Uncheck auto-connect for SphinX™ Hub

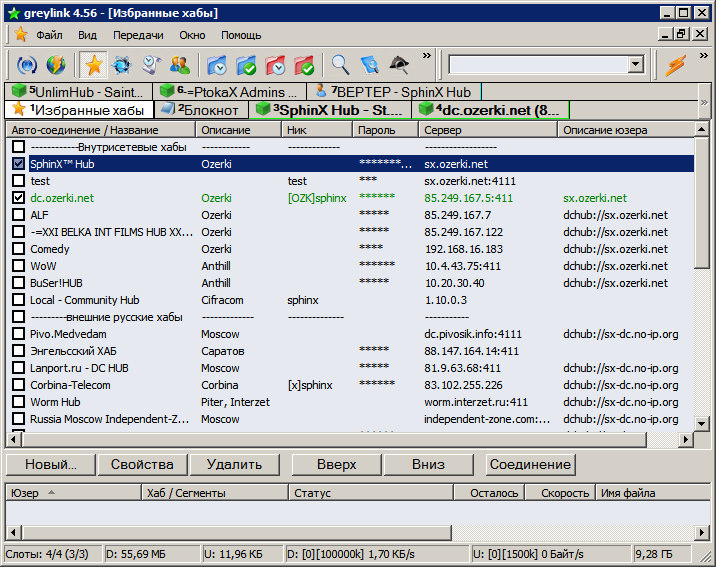[x=18, y=163]
